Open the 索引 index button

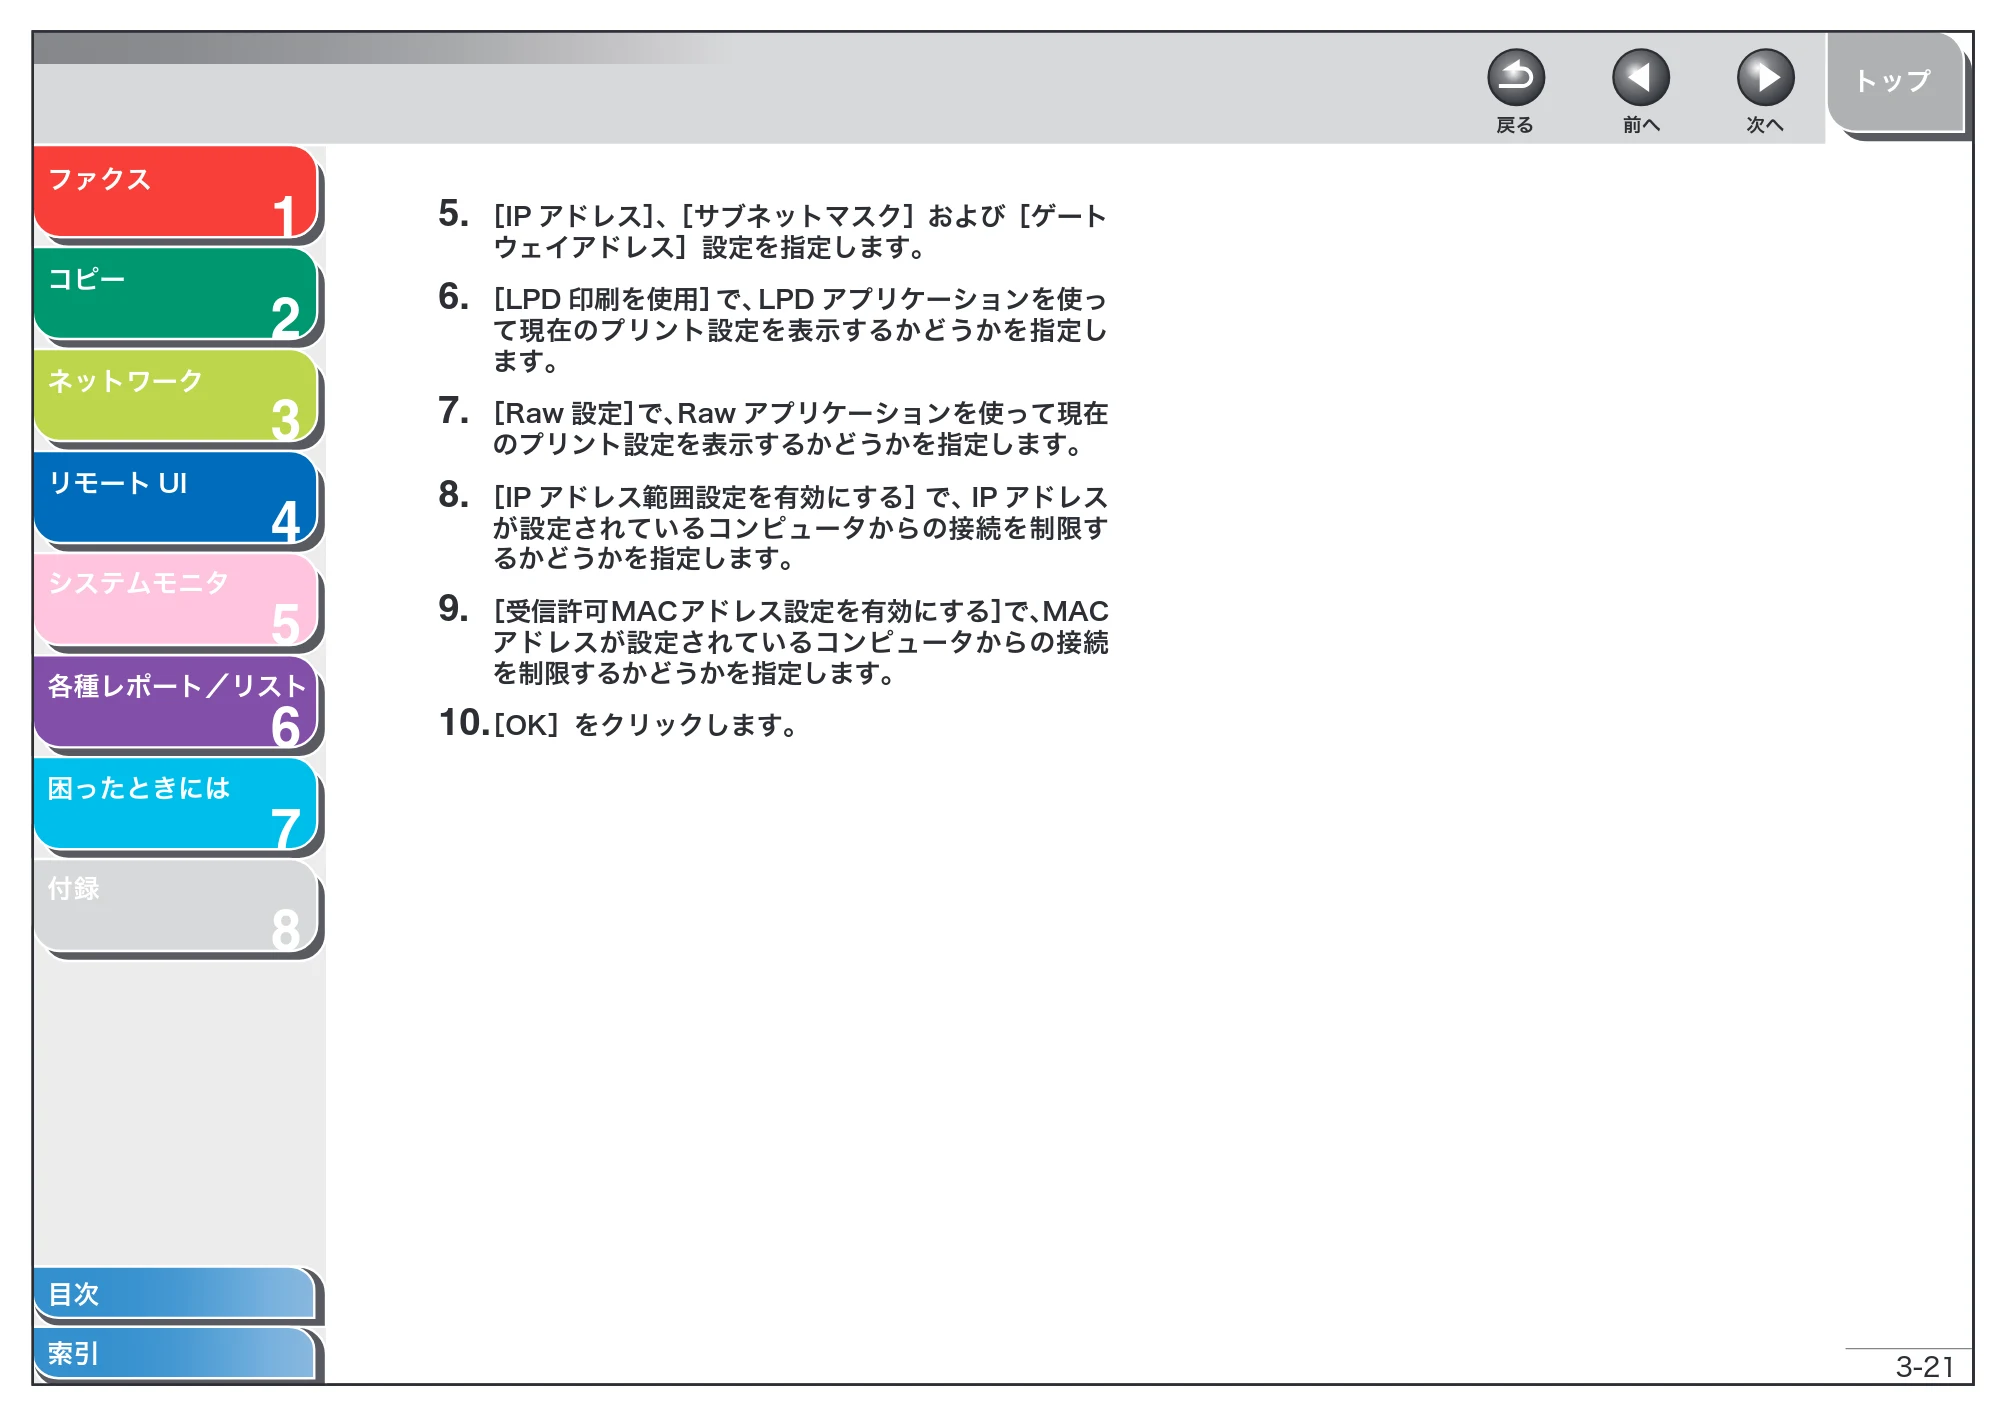point(175,1354)
